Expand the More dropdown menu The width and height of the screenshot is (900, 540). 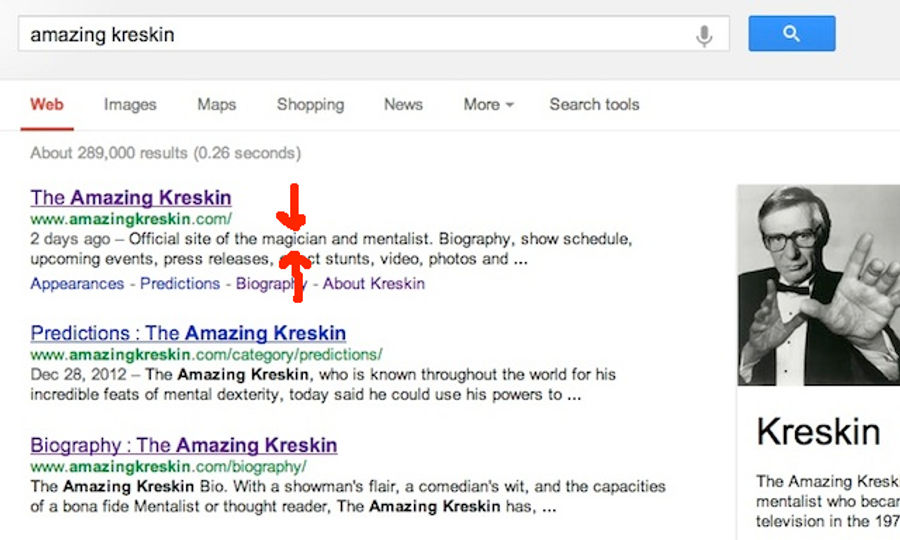pyautogui.click(x=488, y=104)
